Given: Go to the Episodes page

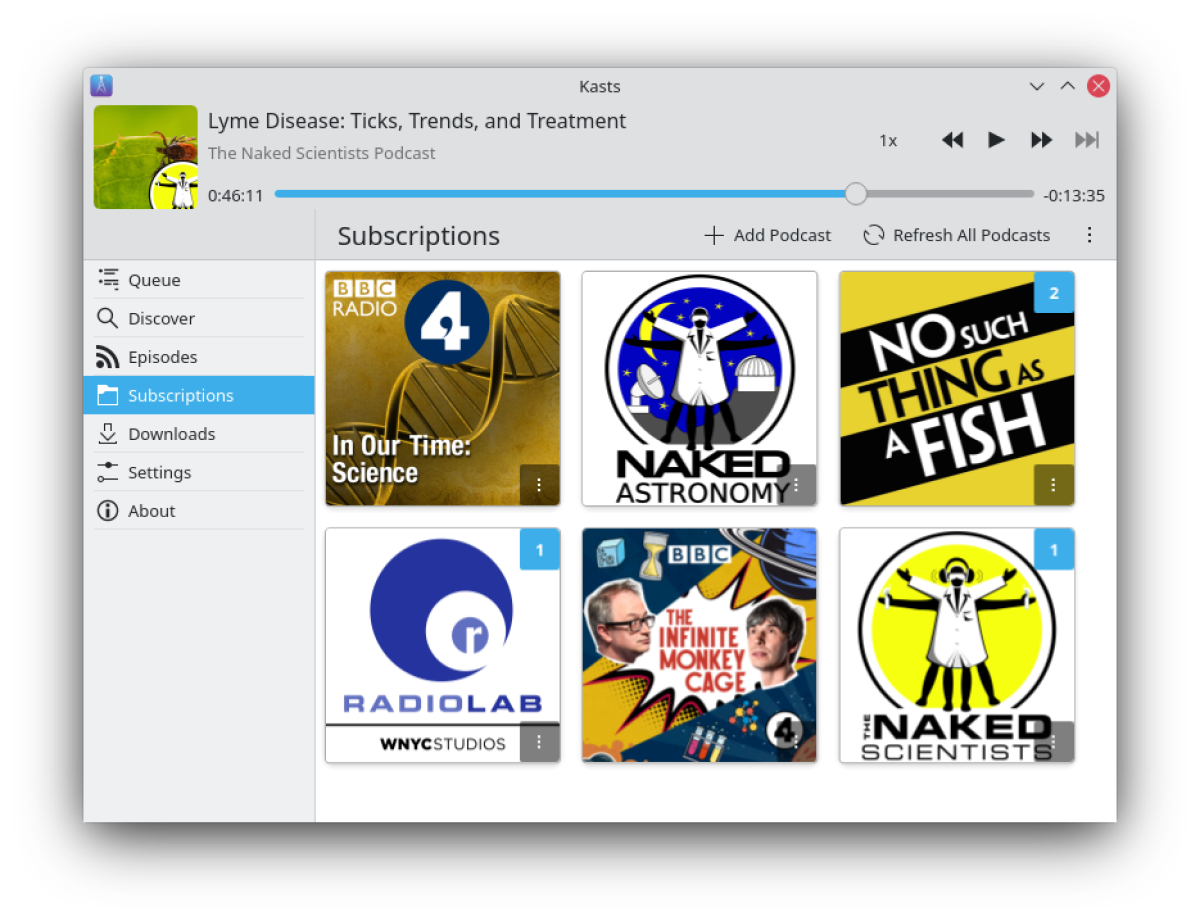Looking at the screenshot, I should [199, 357].
